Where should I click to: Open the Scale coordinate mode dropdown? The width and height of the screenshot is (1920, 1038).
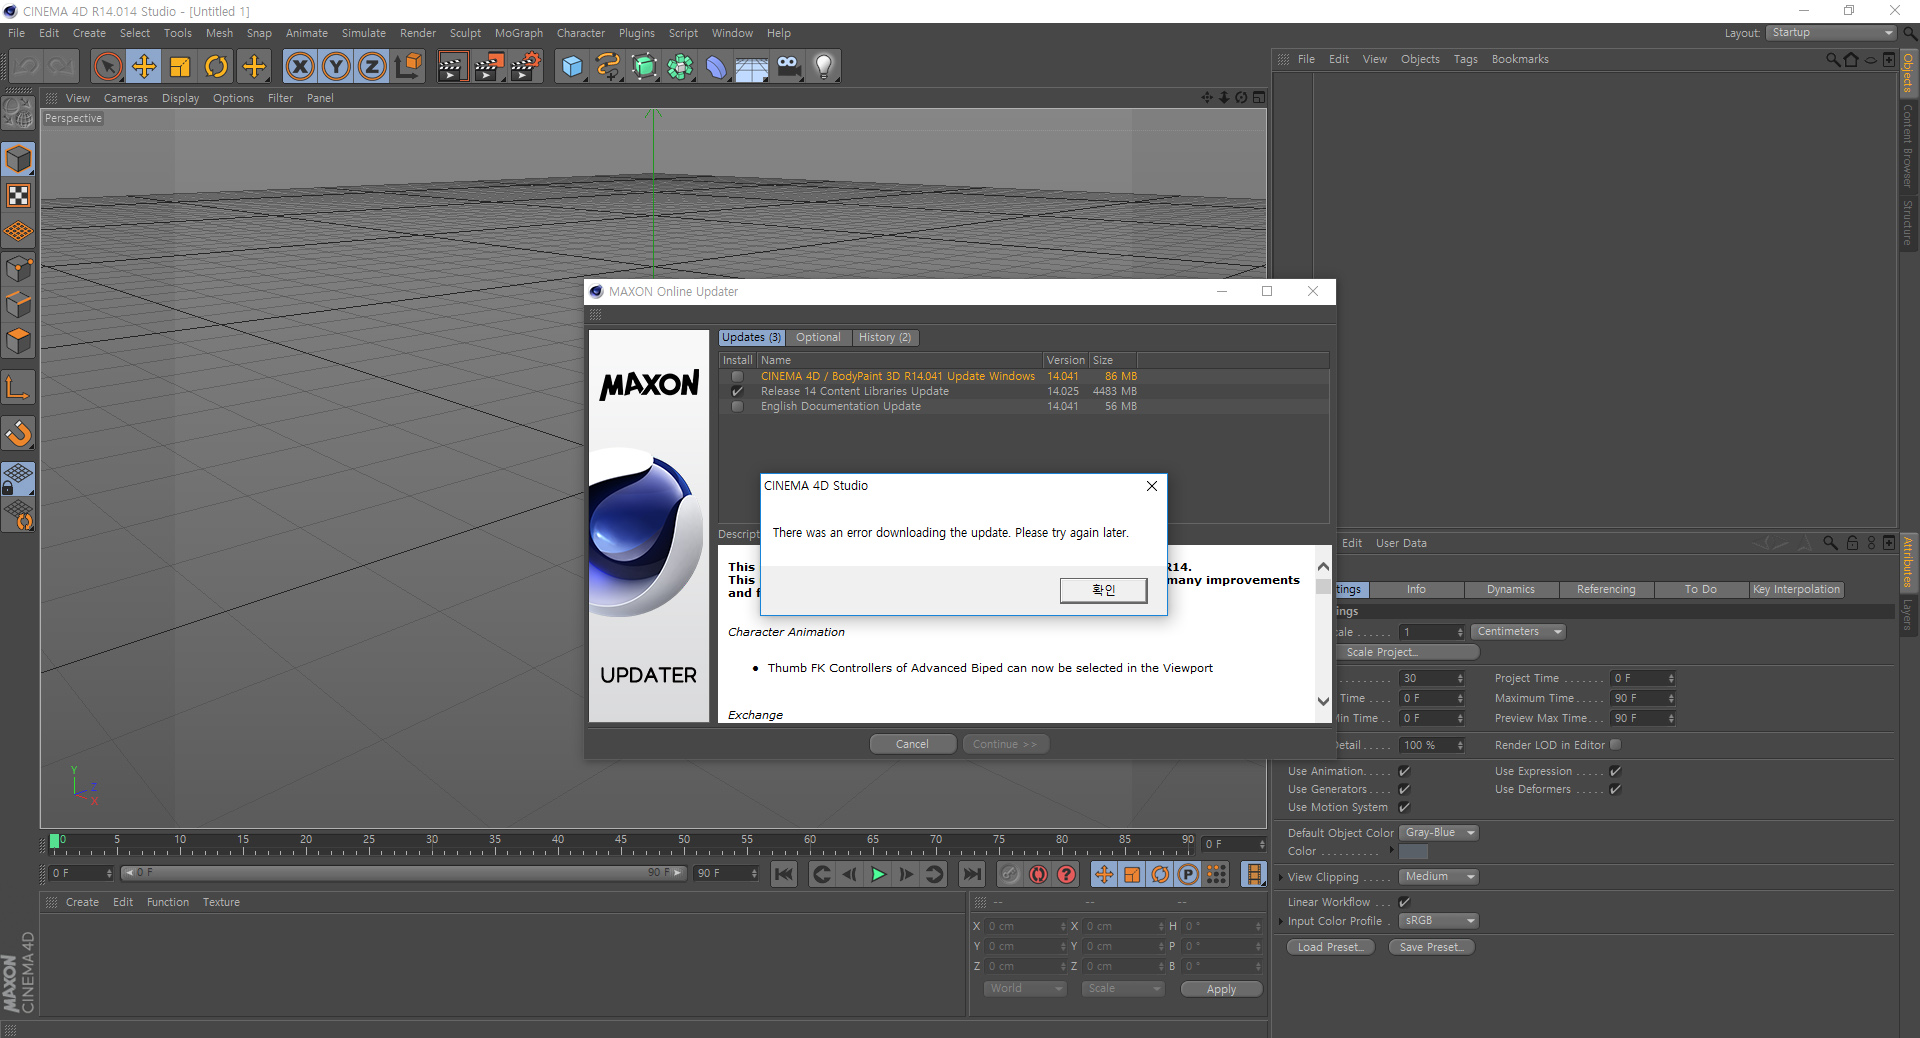pos(1124,989)
